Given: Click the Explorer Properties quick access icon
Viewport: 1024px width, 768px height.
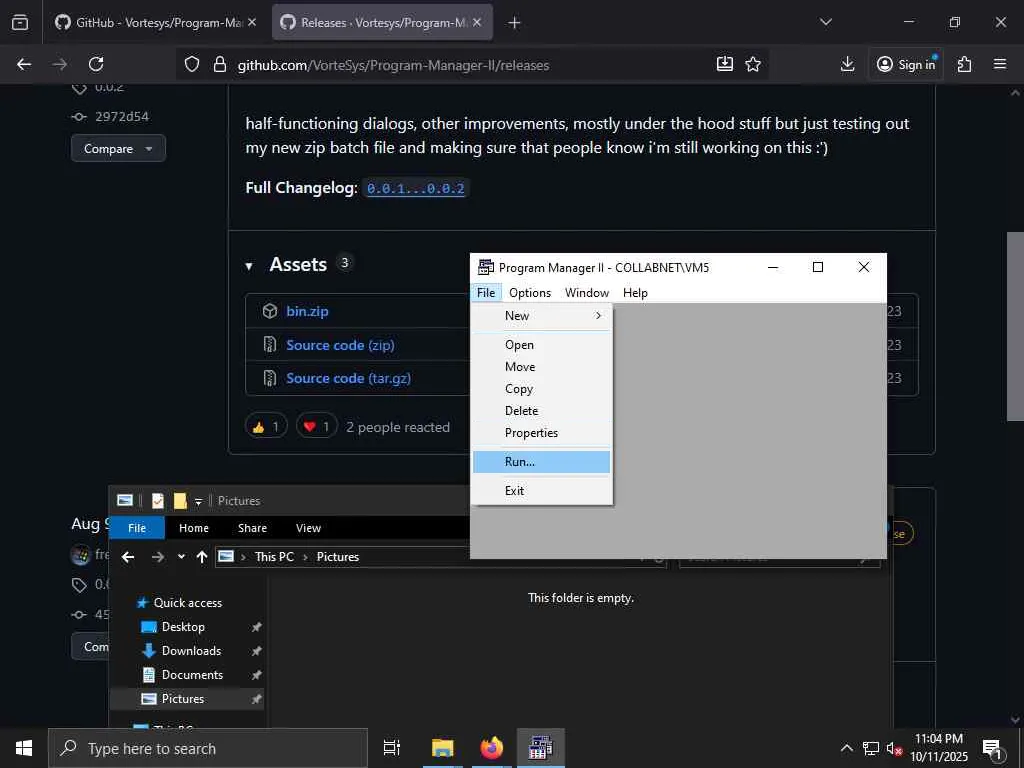Looking at the screenshot, I should (157, 501).
